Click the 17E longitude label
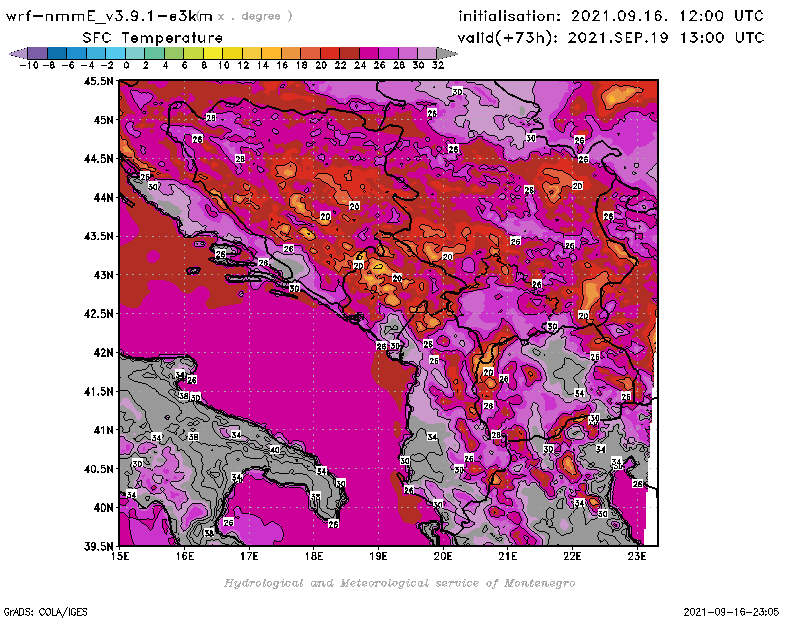Screen dimensions: 800x618 click(249, 556)
